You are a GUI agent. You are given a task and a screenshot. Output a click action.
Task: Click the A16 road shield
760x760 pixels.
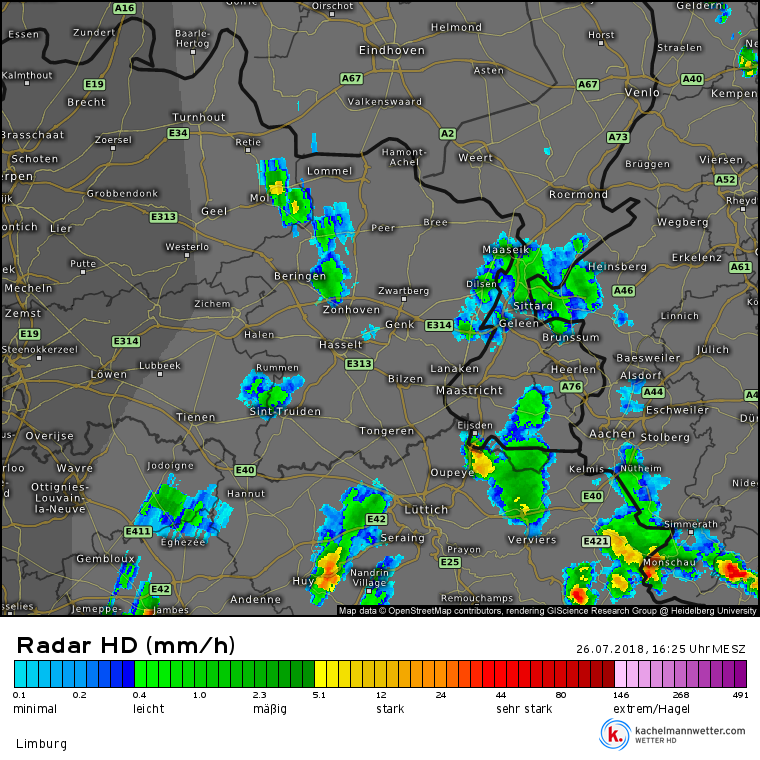click(125, 8)
